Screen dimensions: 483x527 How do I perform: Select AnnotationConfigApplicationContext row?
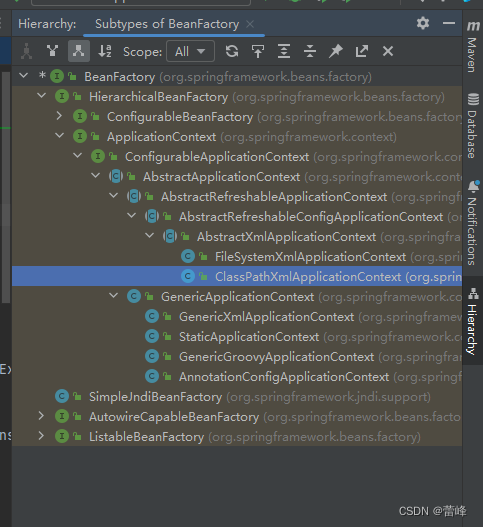(x=237, y=376)
